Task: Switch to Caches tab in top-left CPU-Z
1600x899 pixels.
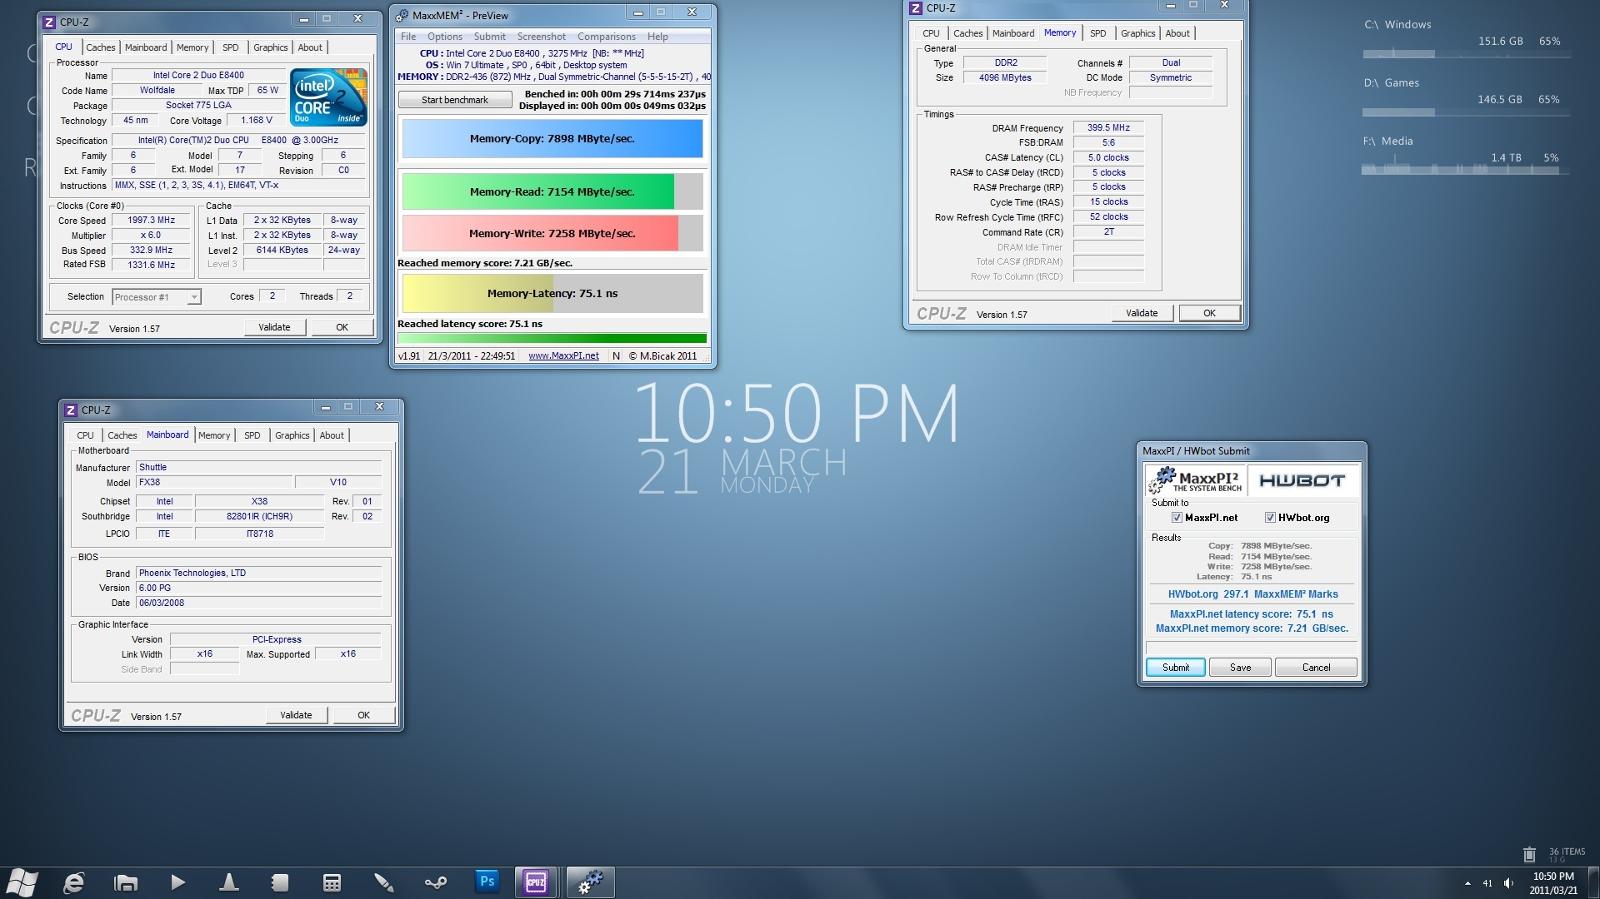Action: pyautogui.click(x=100, y=47)
